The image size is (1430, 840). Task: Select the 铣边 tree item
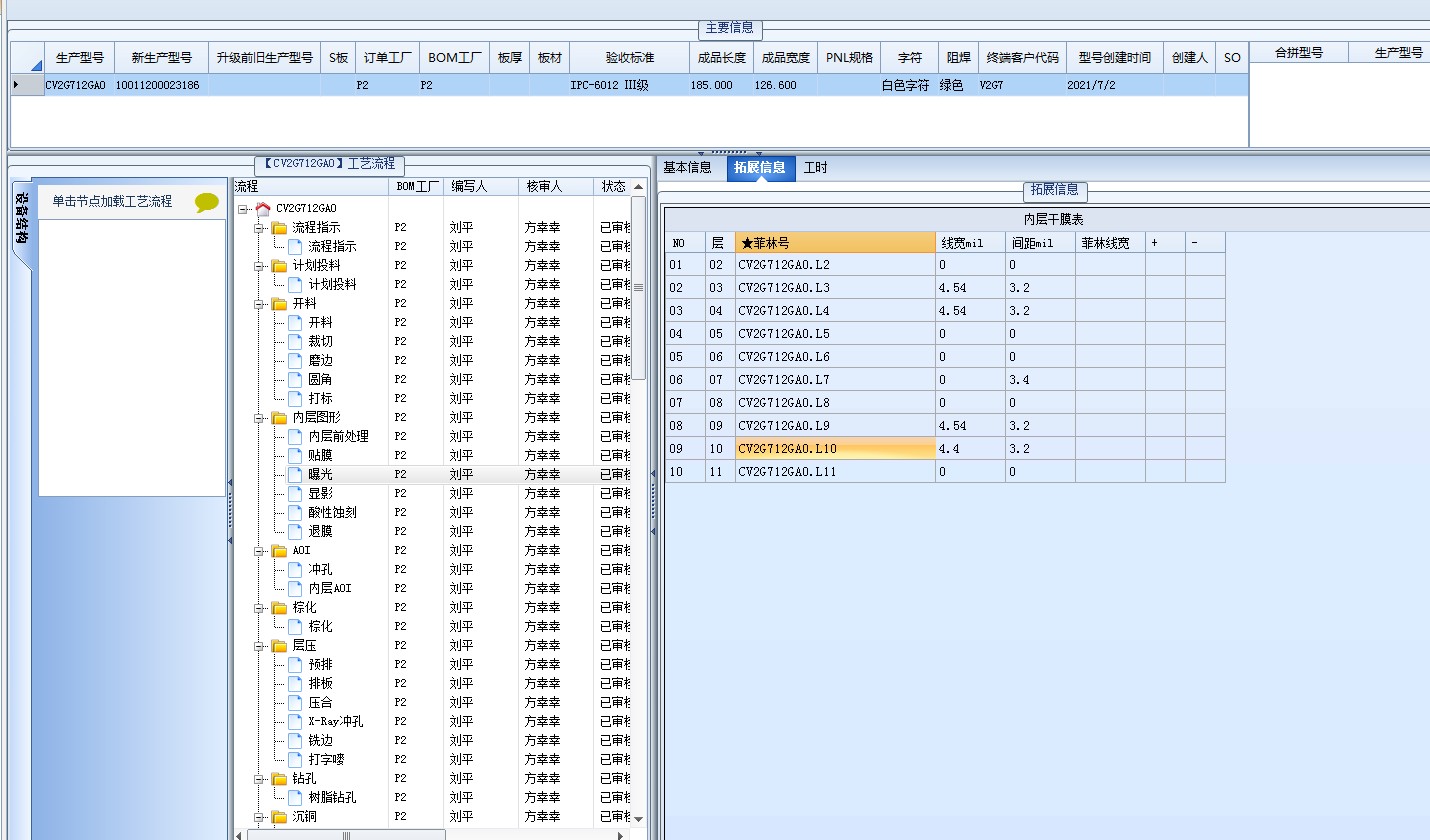[x=320, y=741]
